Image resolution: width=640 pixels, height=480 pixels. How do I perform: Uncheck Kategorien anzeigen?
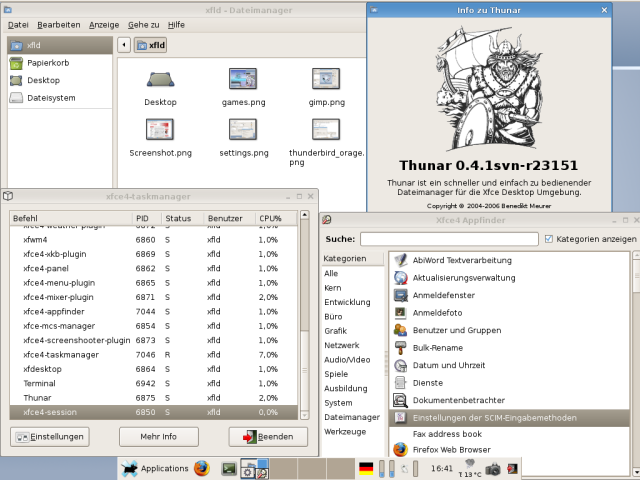point(549,239)
